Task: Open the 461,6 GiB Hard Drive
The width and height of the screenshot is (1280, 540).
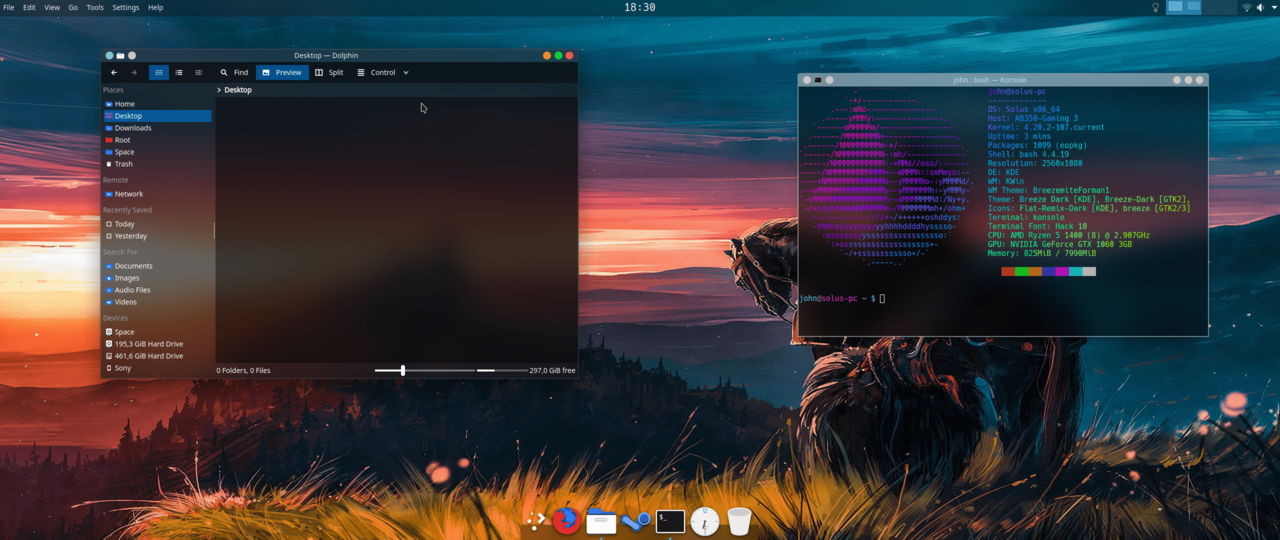Action: [157, 356]
